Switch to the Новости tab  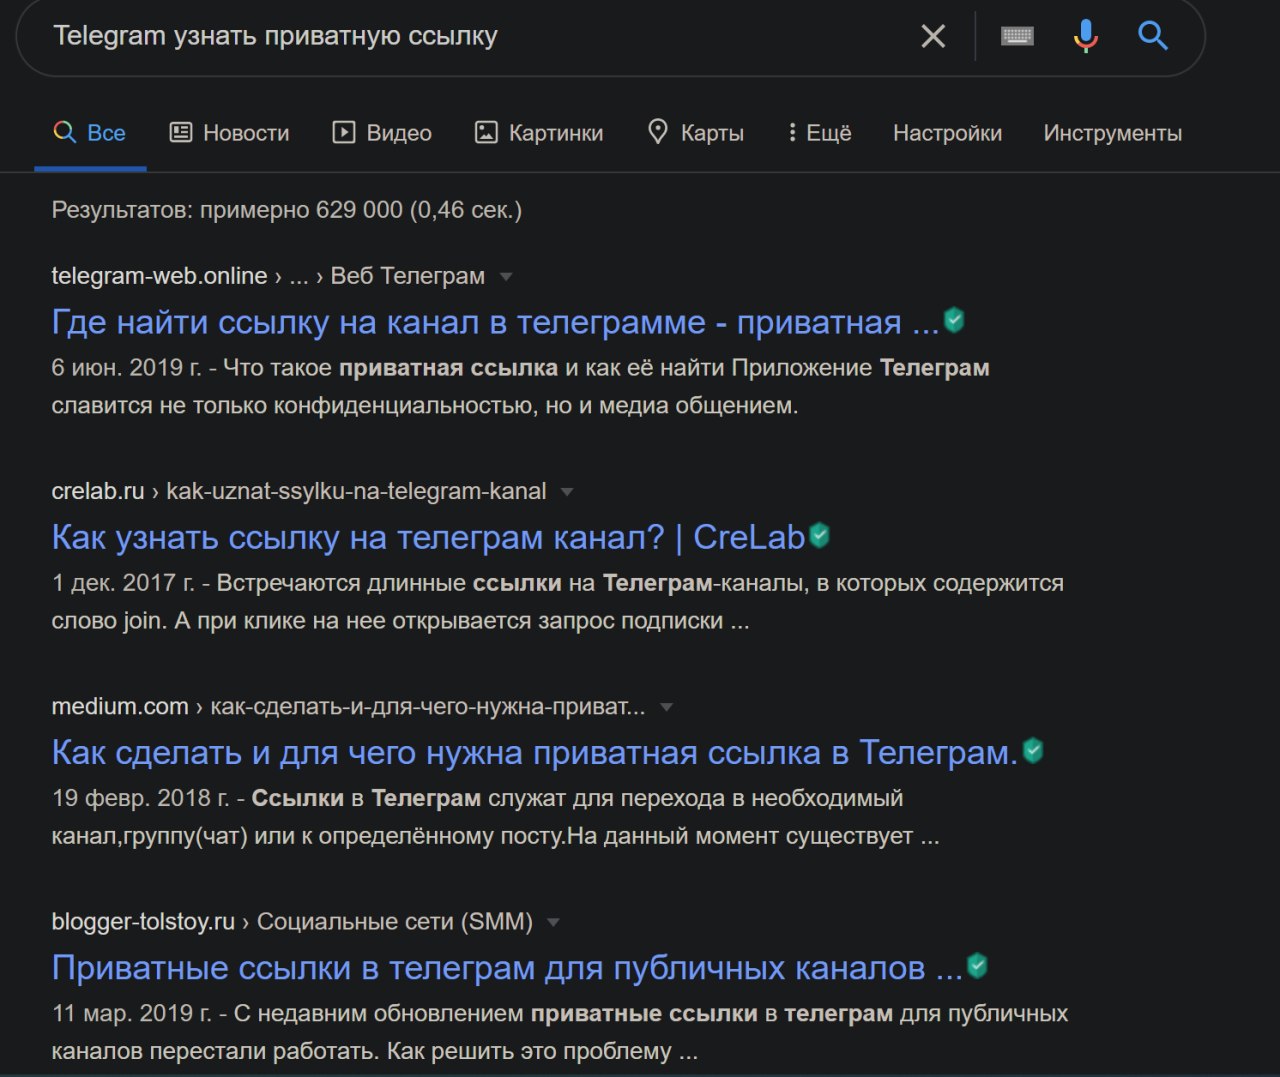(x=230, y=133)
